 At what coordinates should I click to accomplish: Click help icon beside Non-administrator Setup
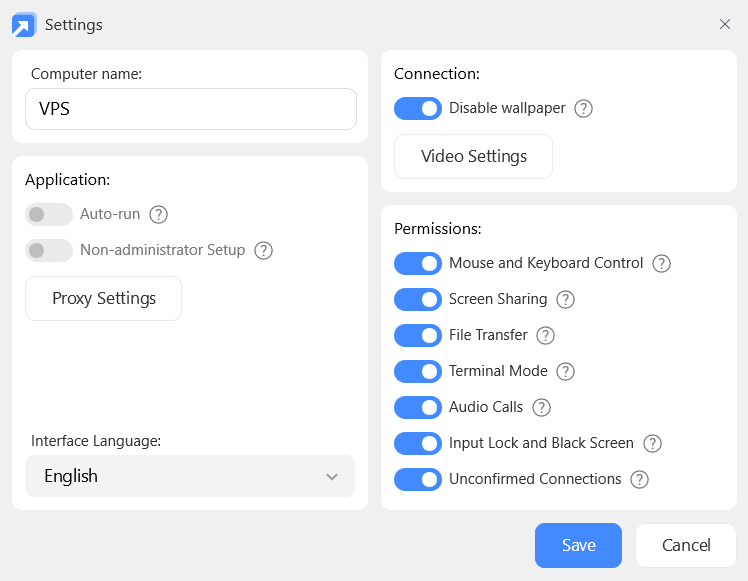tap(264, 250)
